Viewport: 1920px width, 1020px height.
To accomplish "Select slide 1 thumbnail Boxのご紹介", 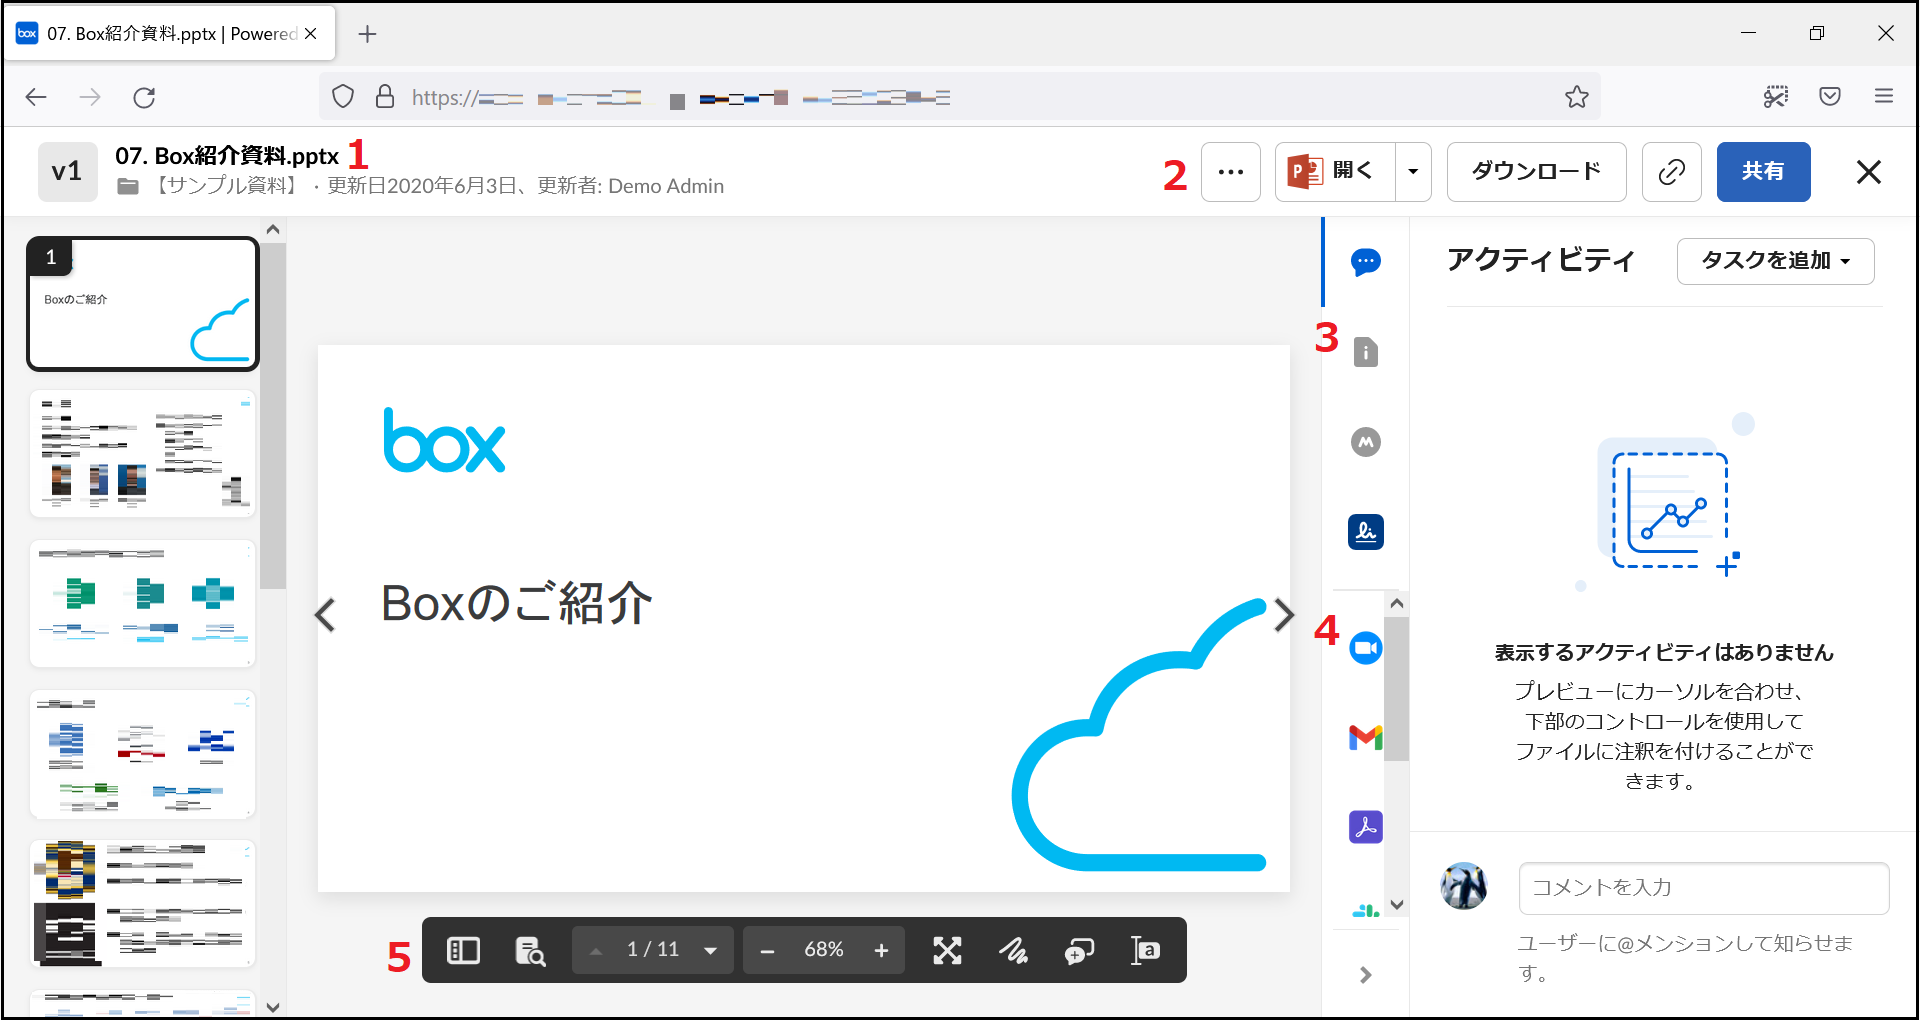I will point(143,304).
